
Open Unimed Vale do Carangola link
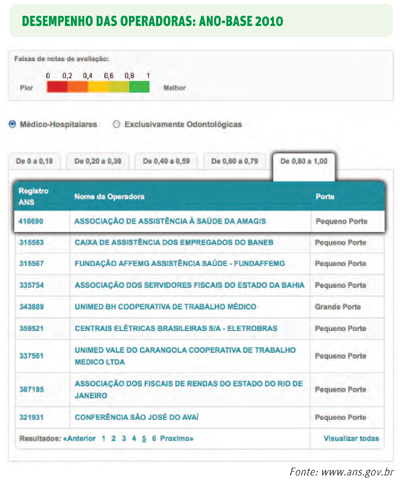point(185,356)
